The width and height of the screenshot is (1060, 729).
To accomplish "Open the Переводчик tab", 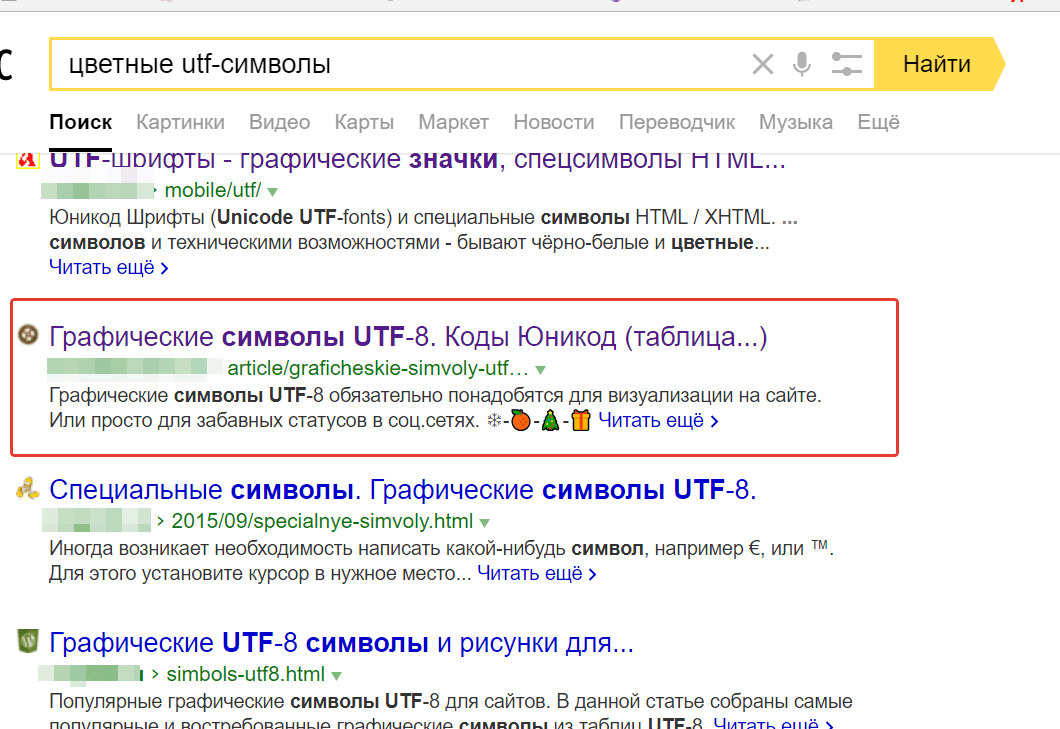I will click(x=677, y=122).
